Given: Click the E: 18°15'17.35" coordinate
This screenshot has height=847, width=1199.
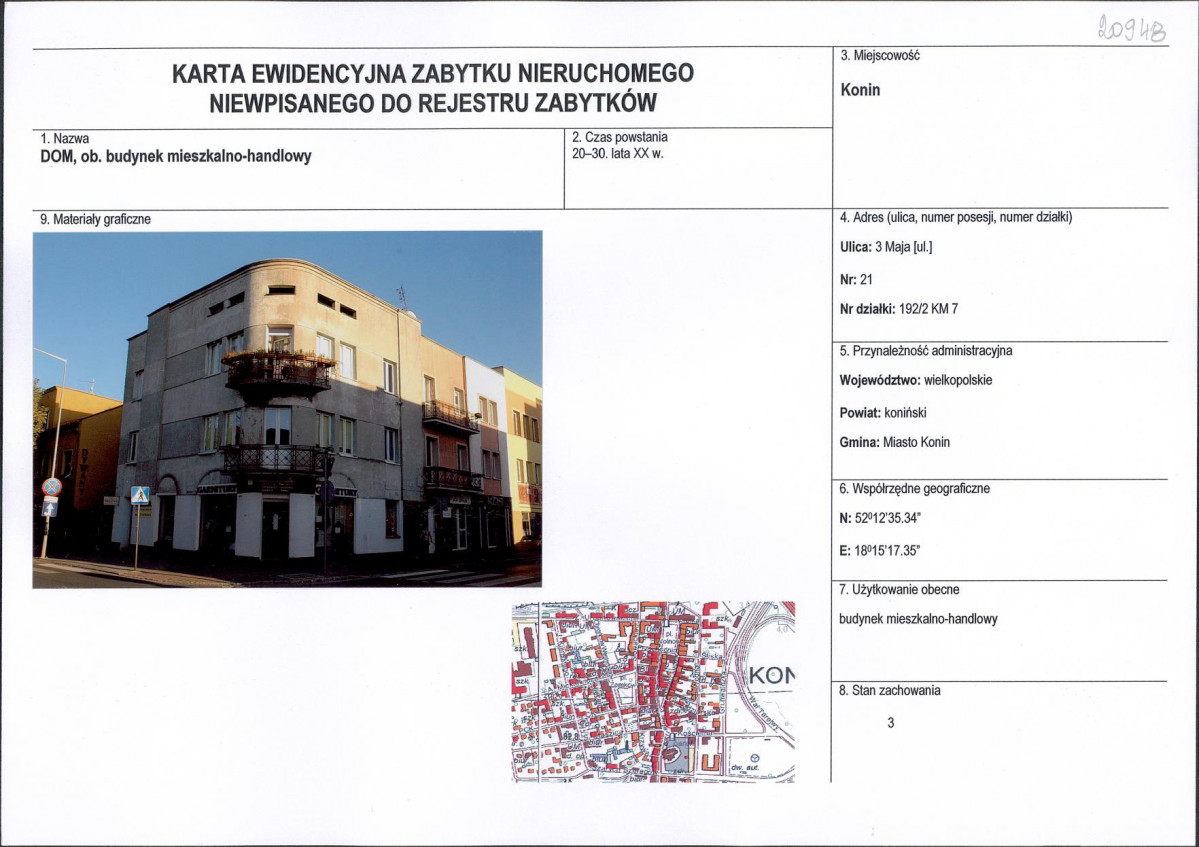Looking at the screenshot, I should 879,550.
